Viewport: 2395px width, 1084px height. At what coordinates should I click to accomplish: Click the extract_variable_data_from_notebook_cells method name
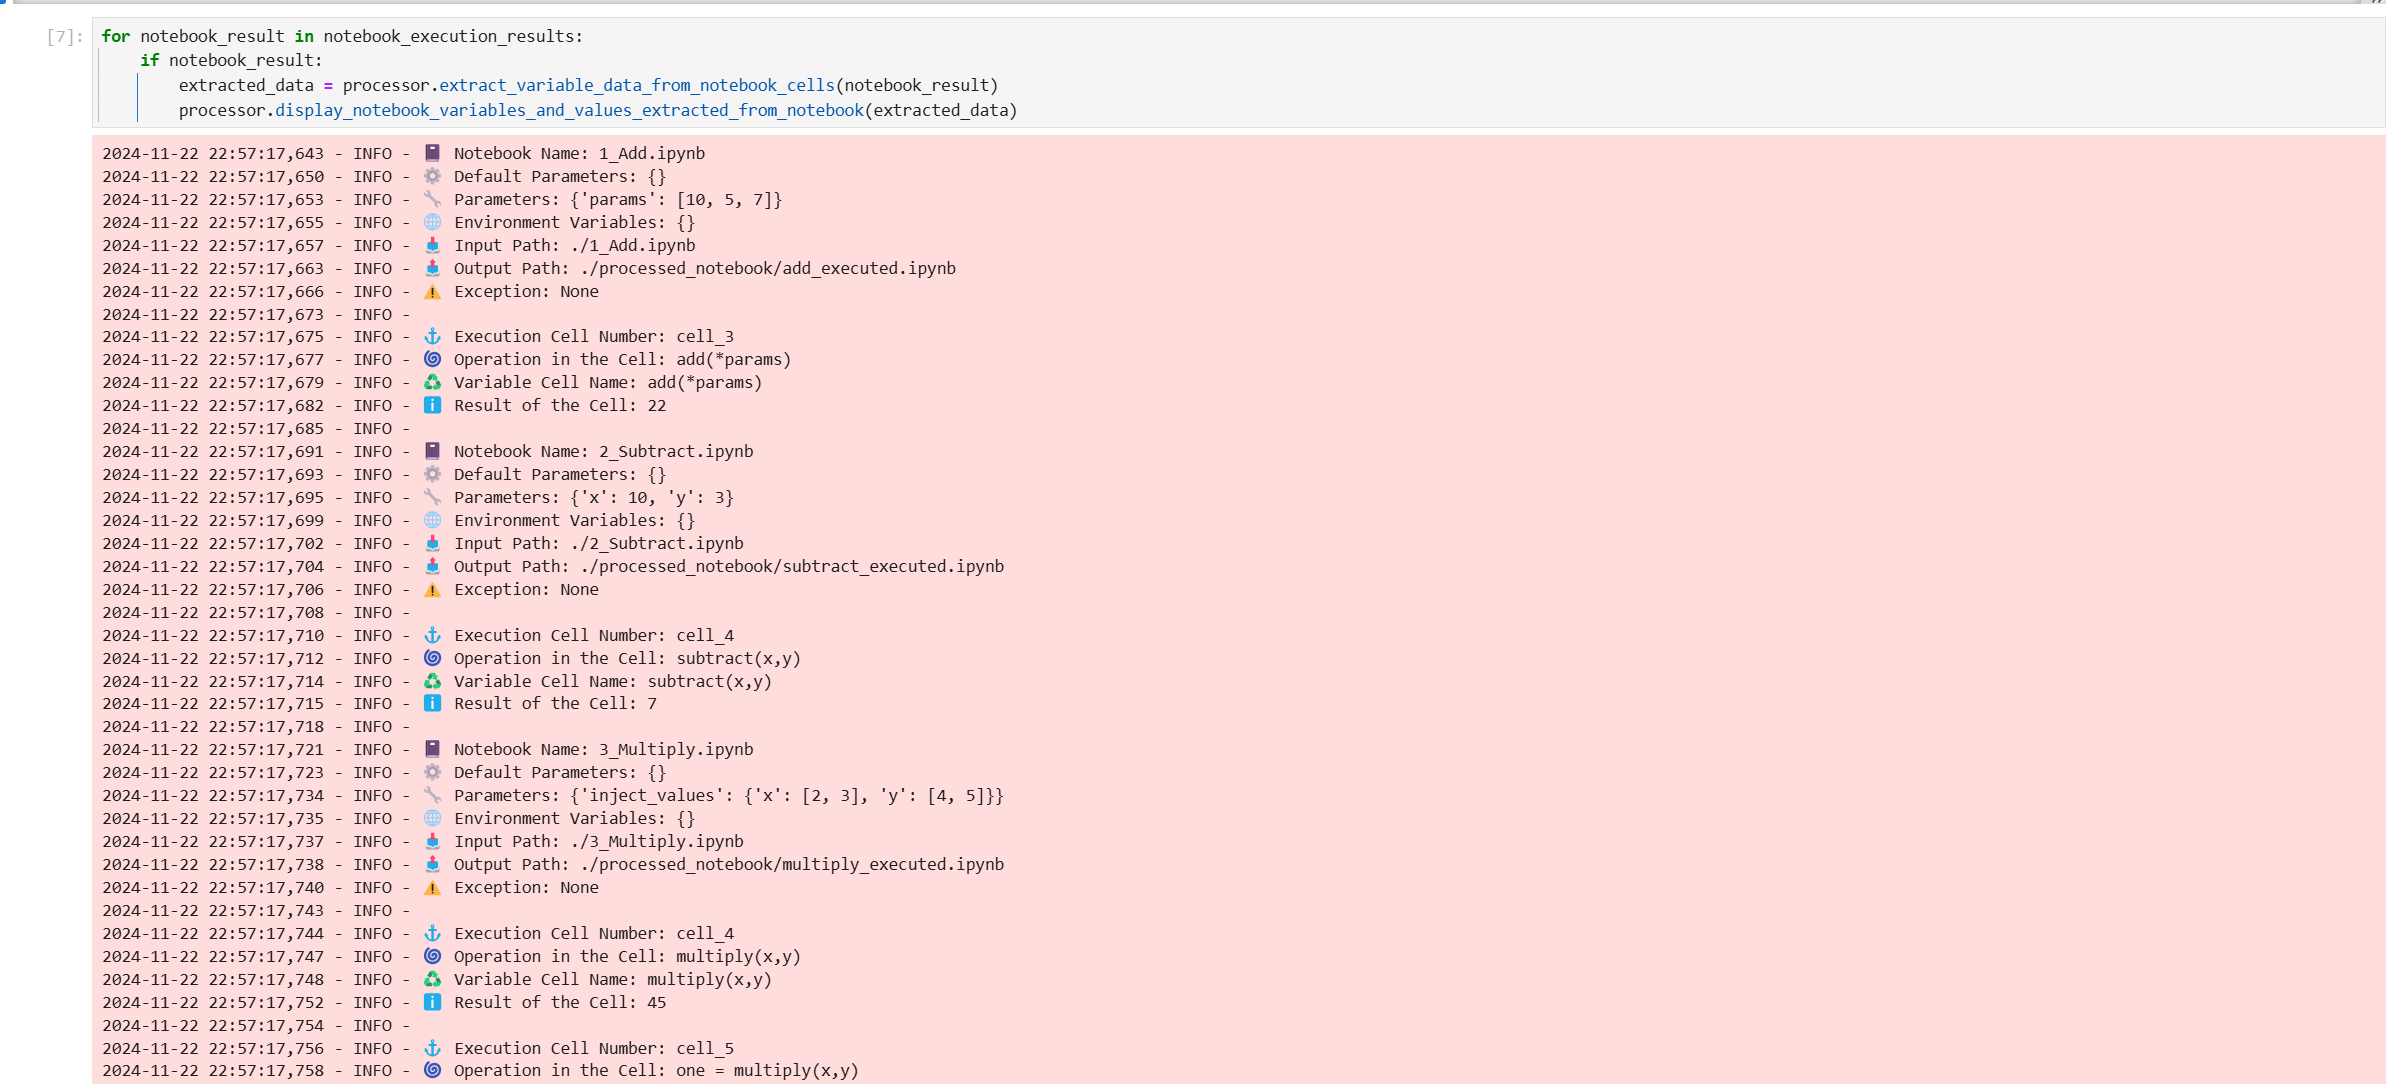tap(637, 85)
